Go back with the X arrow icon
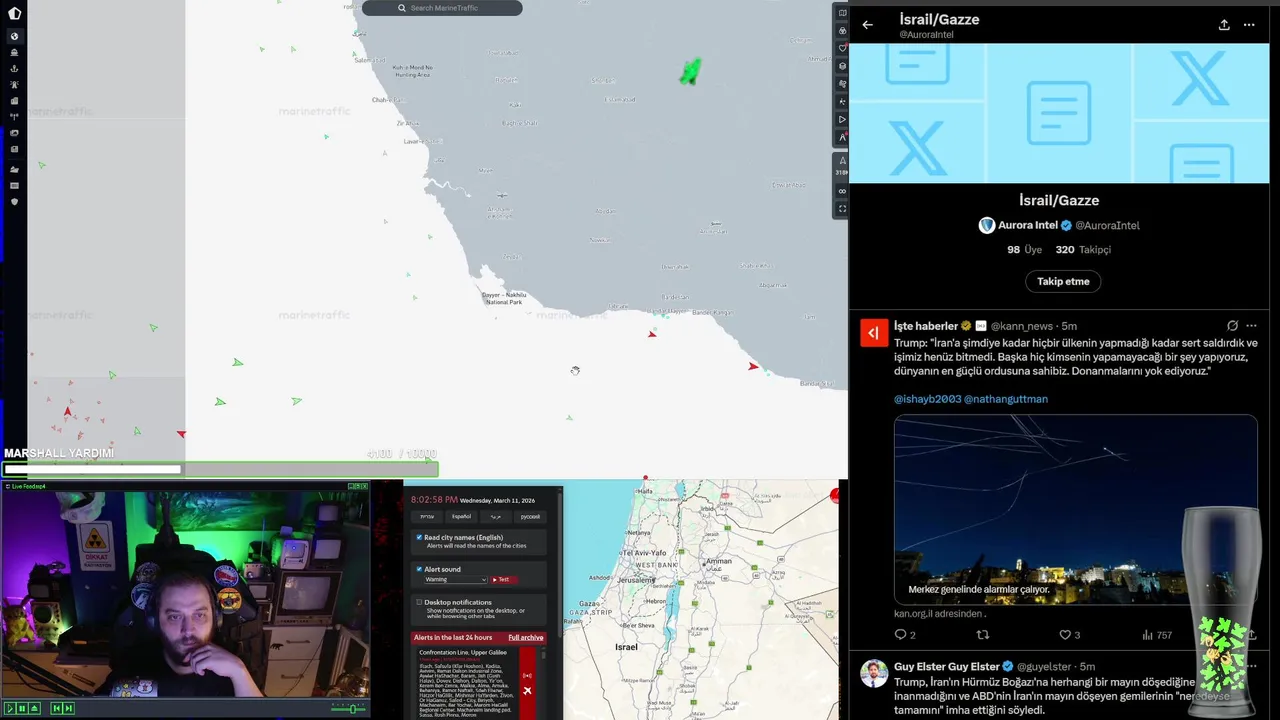The image size is (1280, 720). tap(867, 25)
